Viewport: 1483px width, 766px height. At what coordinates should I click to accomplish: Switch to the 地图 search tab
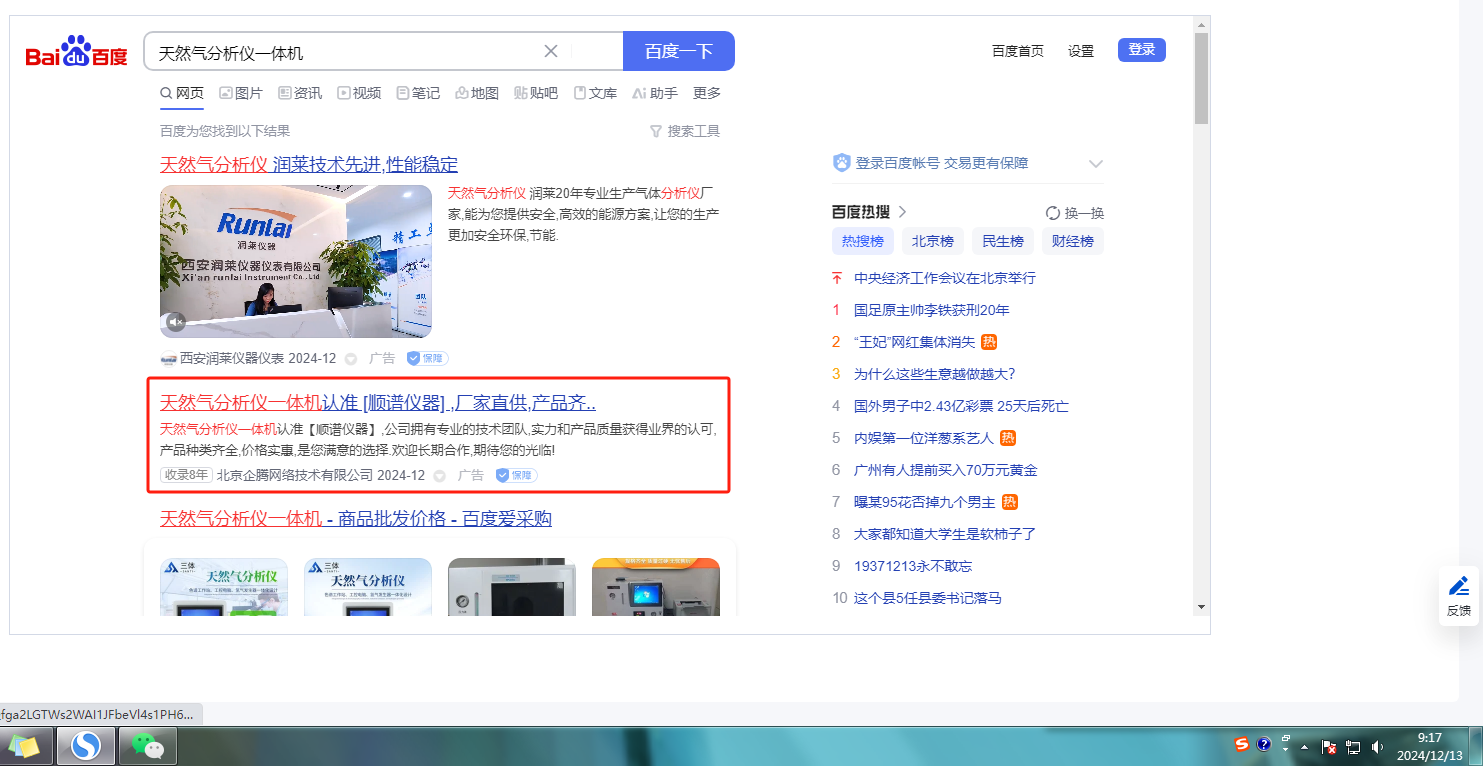point(477,93)
